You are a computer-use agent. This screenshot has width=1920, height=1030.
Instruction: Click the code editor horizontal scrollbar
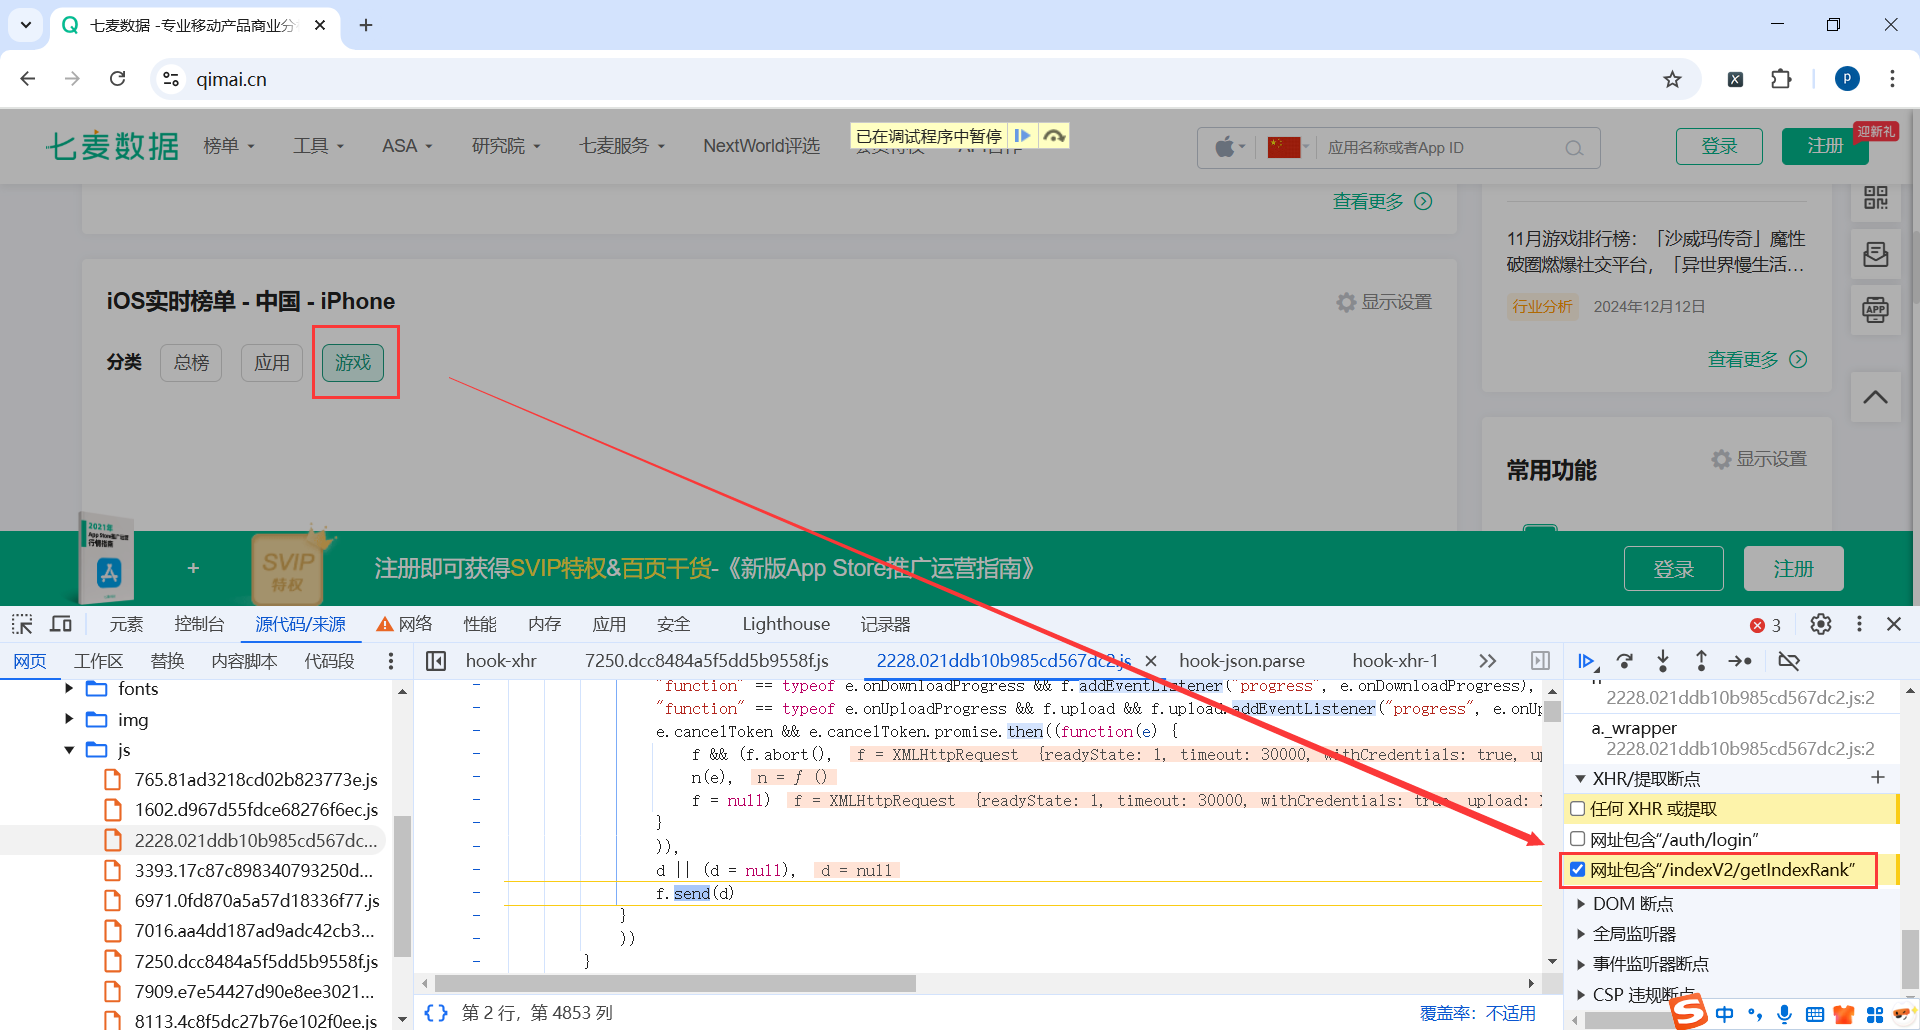pyautogui.click(x=676, y=984)
